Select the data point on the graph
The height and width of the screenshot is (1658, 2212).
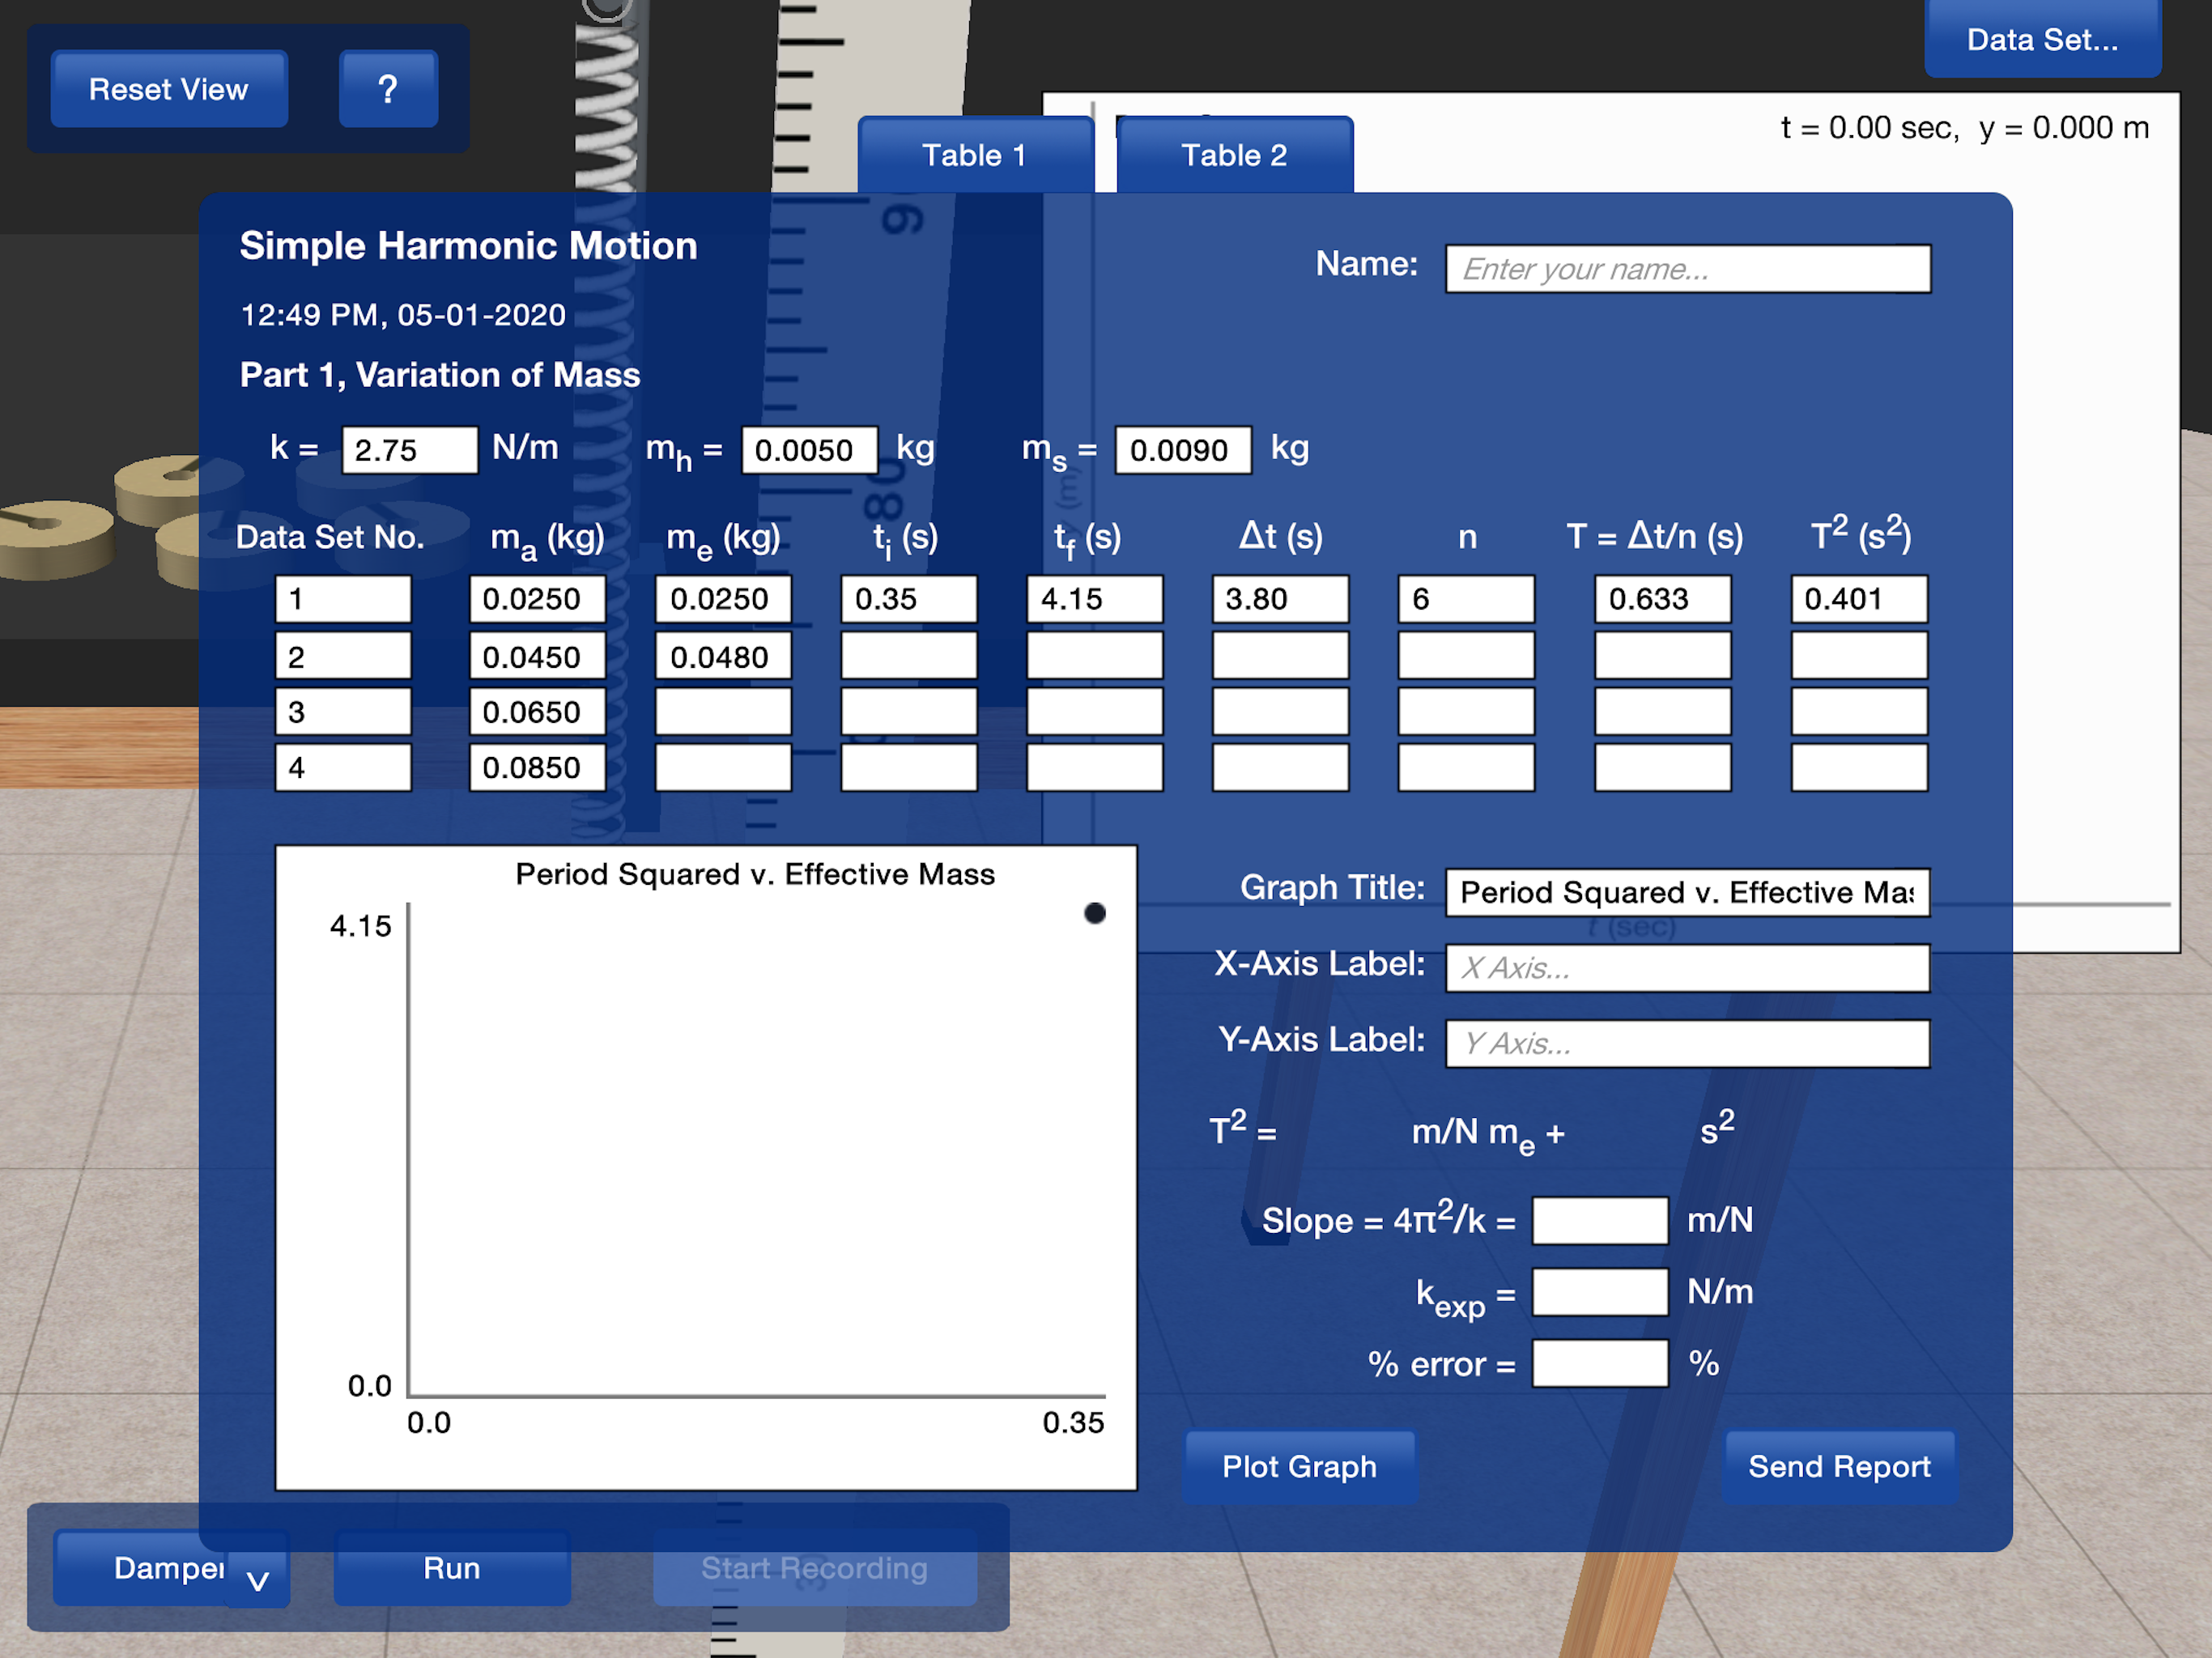(x=1095, y=913)
